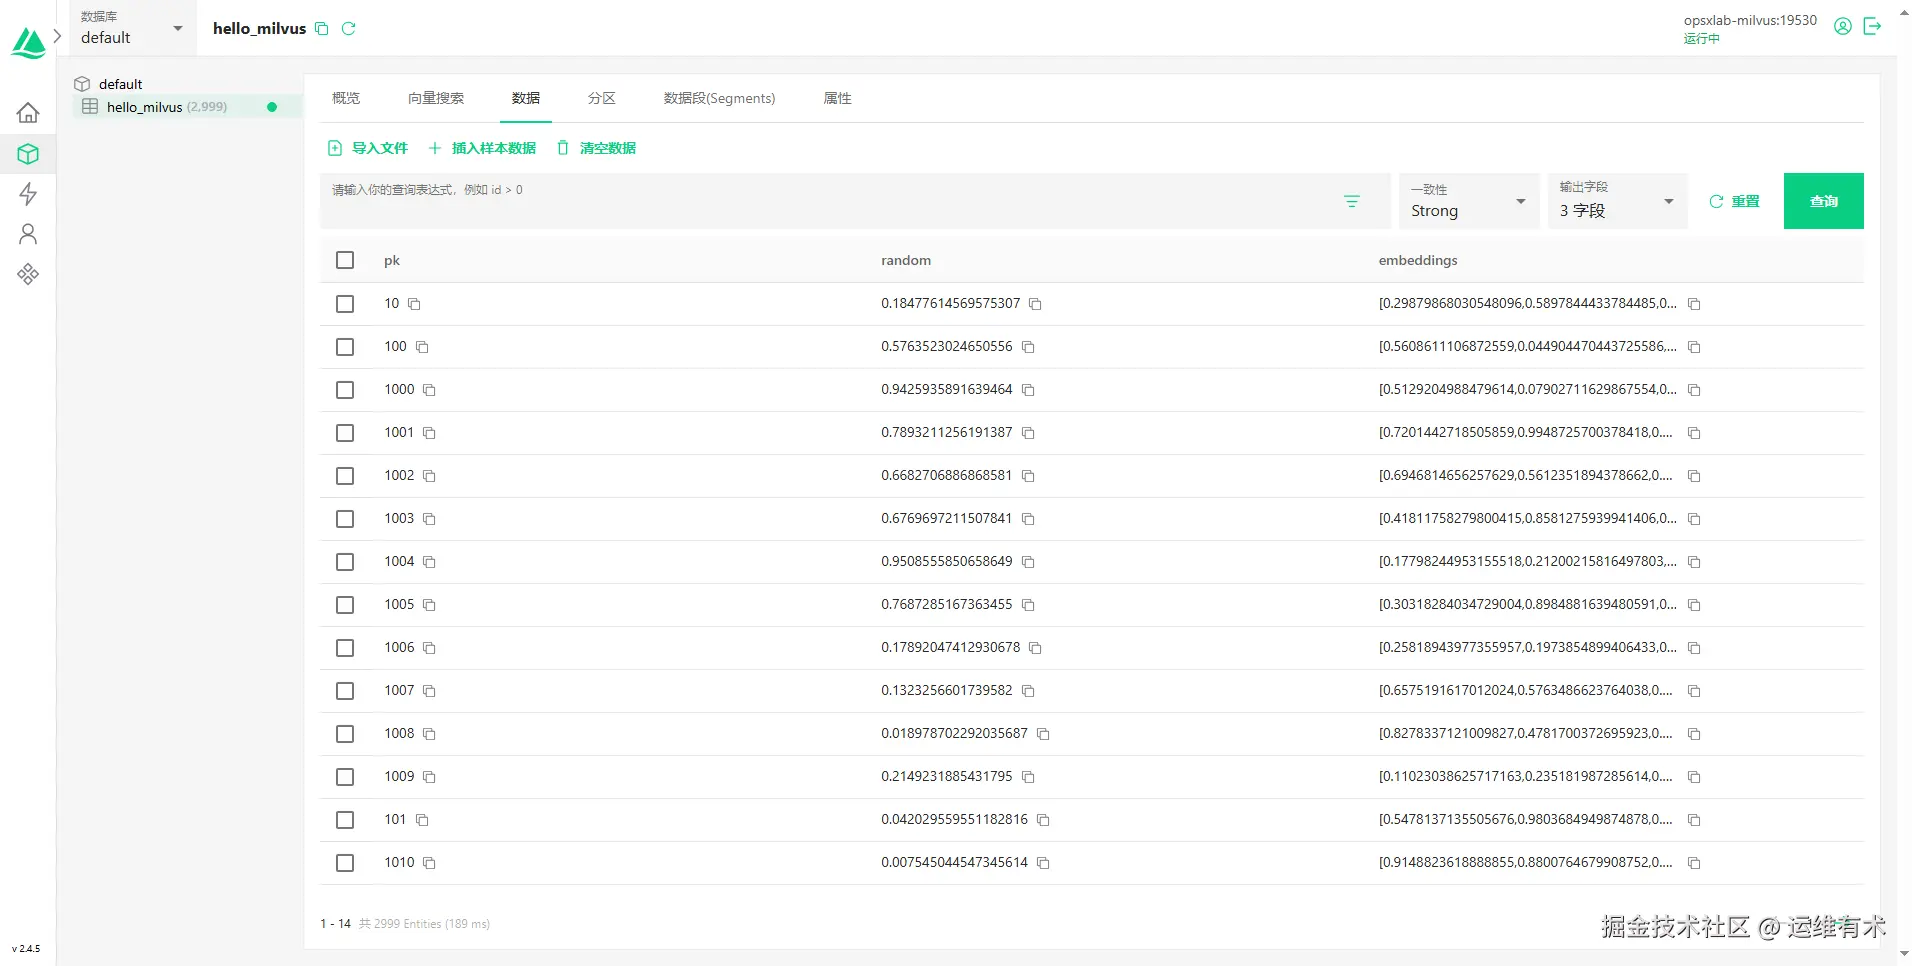This screenshot has width=1912, height=966.
Task: Log out using the exit icon top right
Action: (x=1874, y=26)
